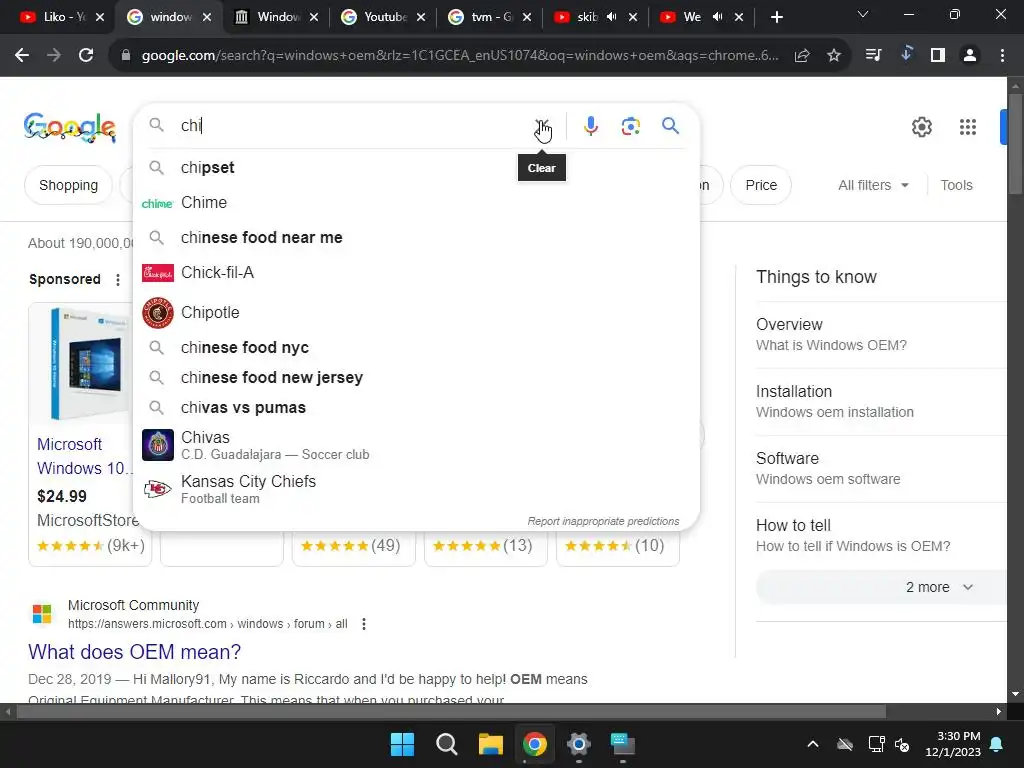This screenshot has width=1024, height=768.
Task: Select the Chick-fil-A suggestion
Action: pyautogui.click(x=416, y=272)
